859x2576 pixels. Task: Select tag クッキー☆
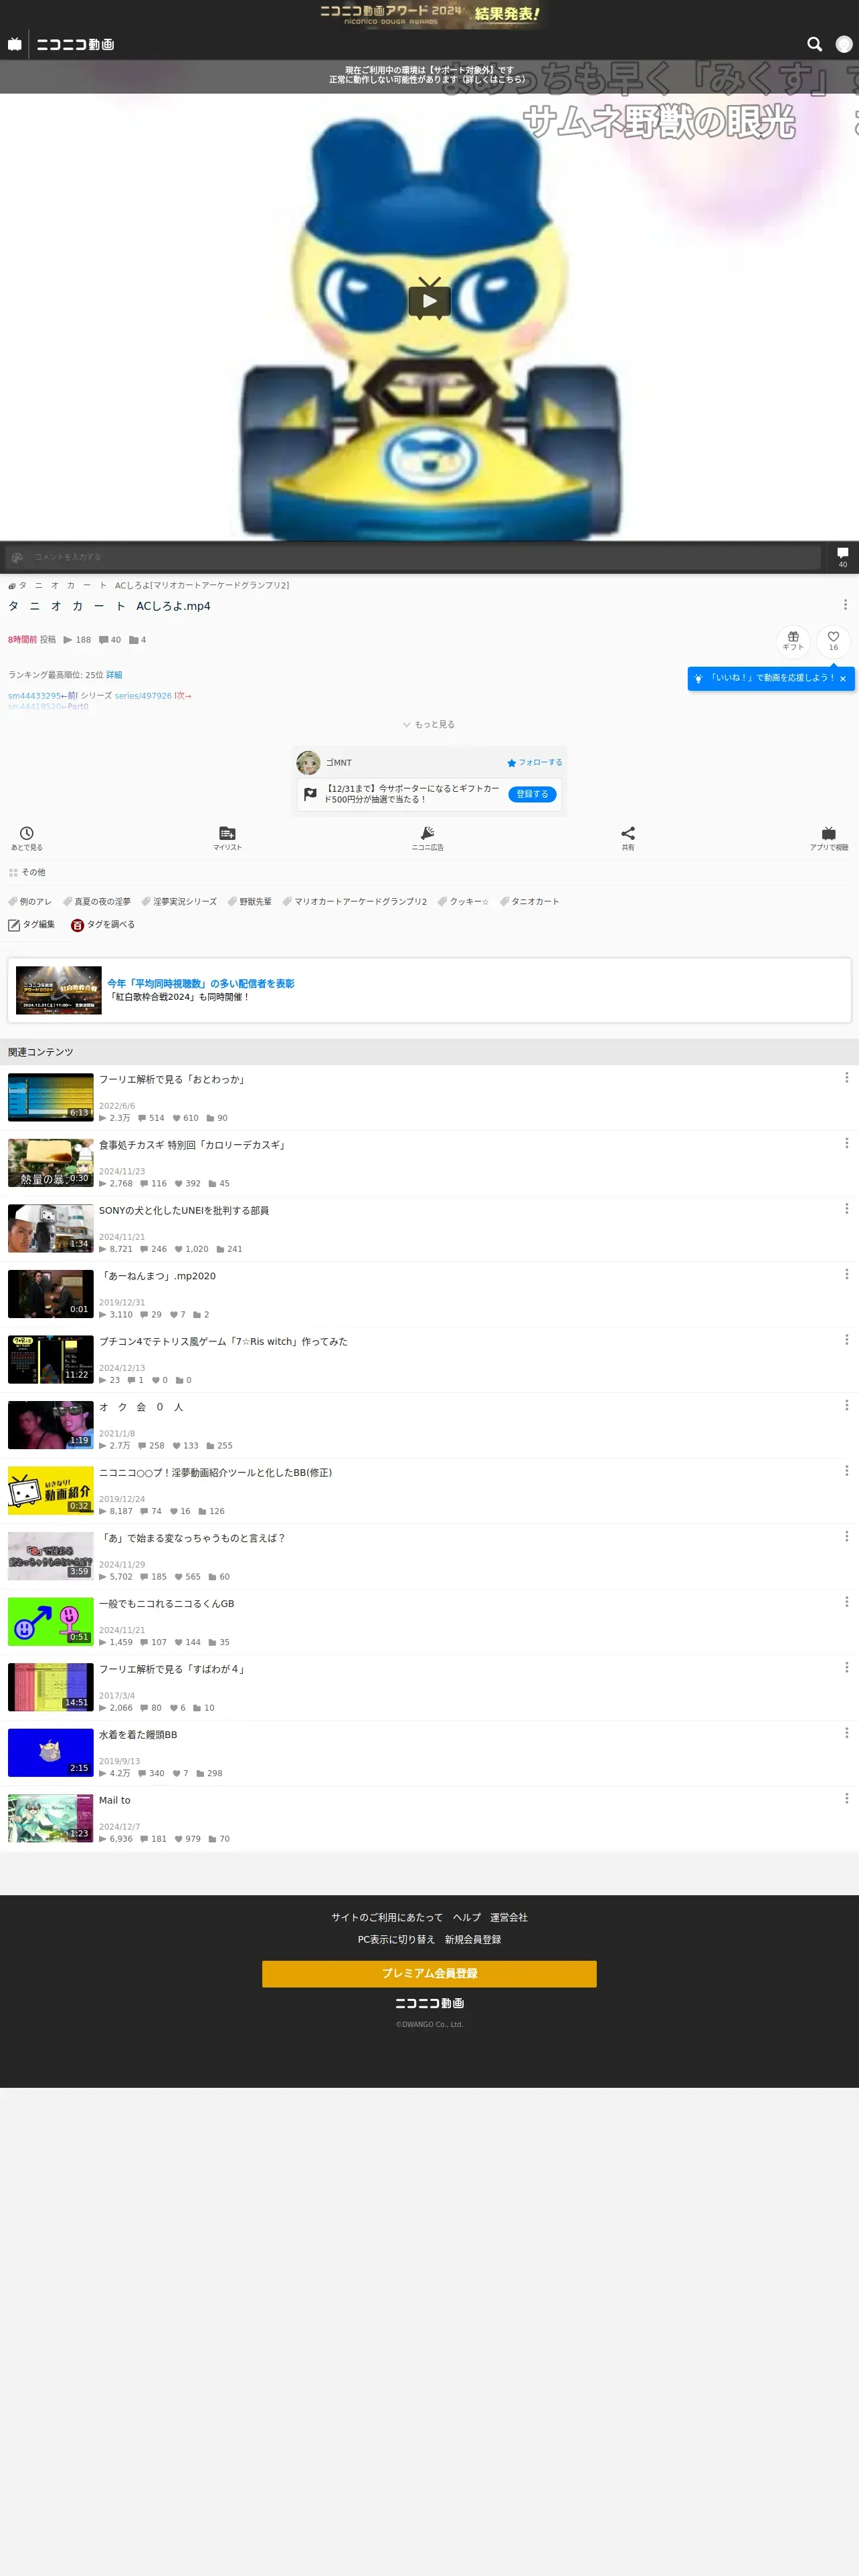pos(463,901)
